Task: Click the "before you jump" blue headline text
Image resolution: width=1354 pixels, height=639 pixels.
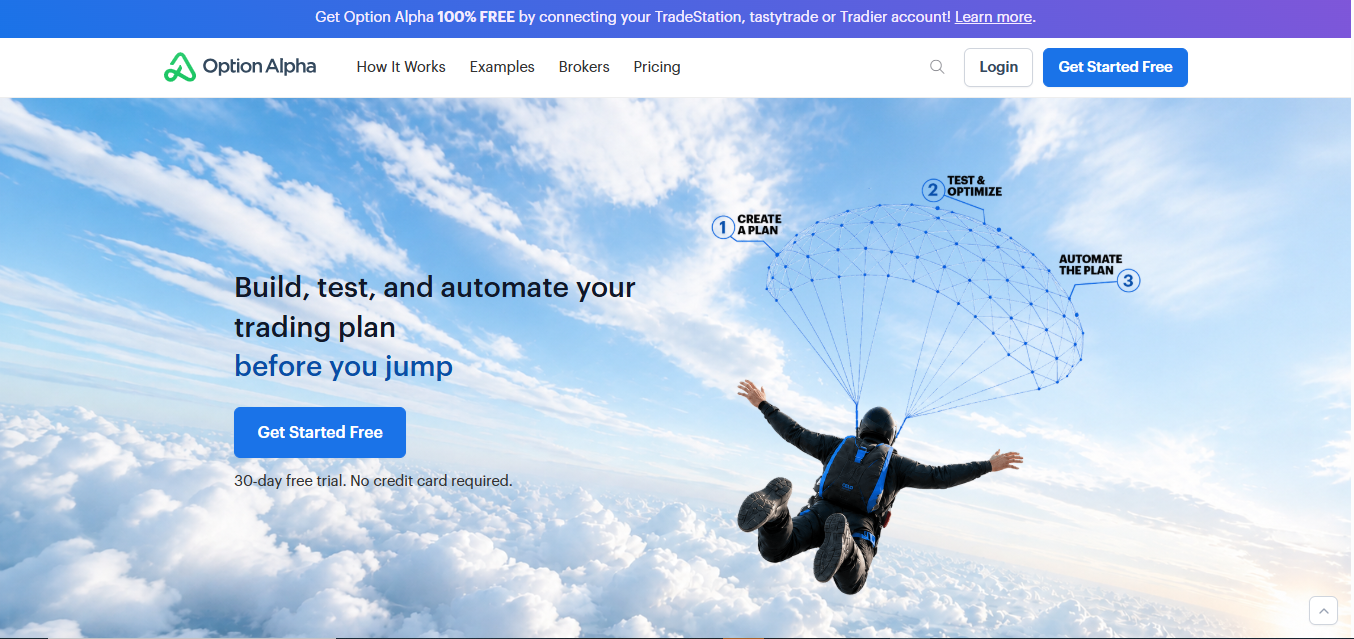Action: [x=343, y=367]
